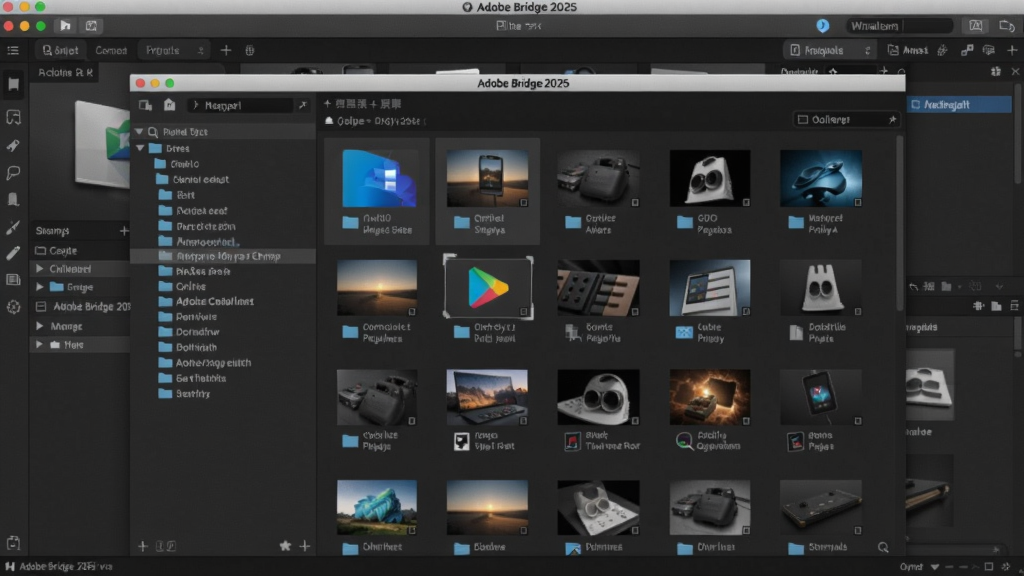Select the highlighted folder row in the tree
Viewport: 1024px width, 576px height.
[x=223, y=256]
